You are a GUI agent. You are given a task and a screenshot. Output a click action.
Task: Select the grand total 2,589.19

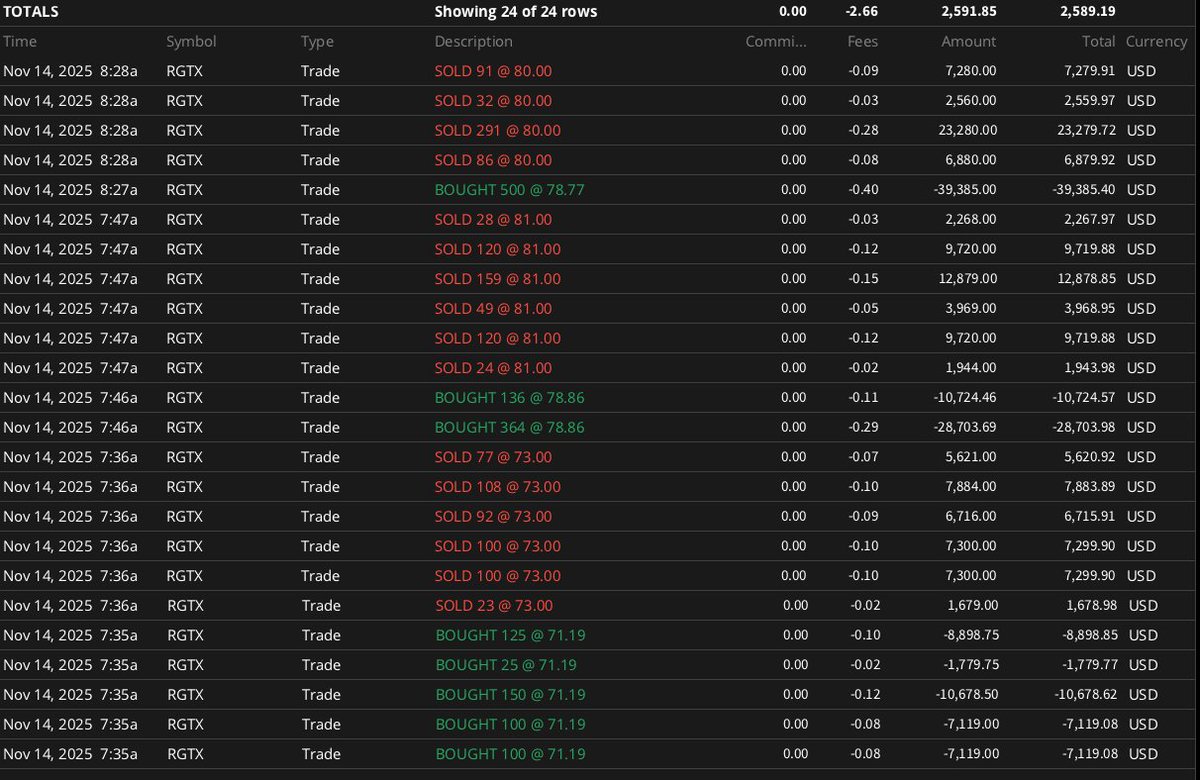[1088, 12]
